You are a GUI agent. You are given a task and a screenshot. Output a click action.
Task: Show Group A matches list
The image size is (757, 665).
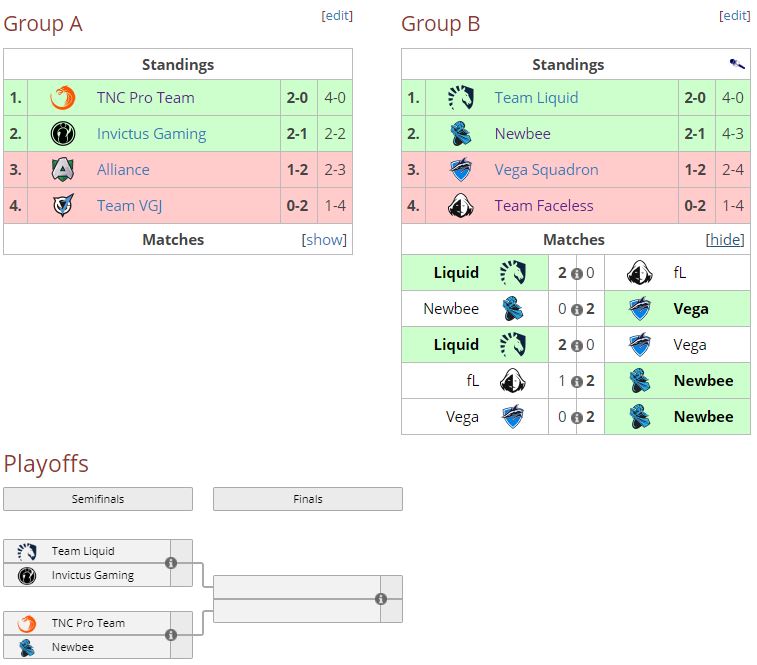[324, 240]
